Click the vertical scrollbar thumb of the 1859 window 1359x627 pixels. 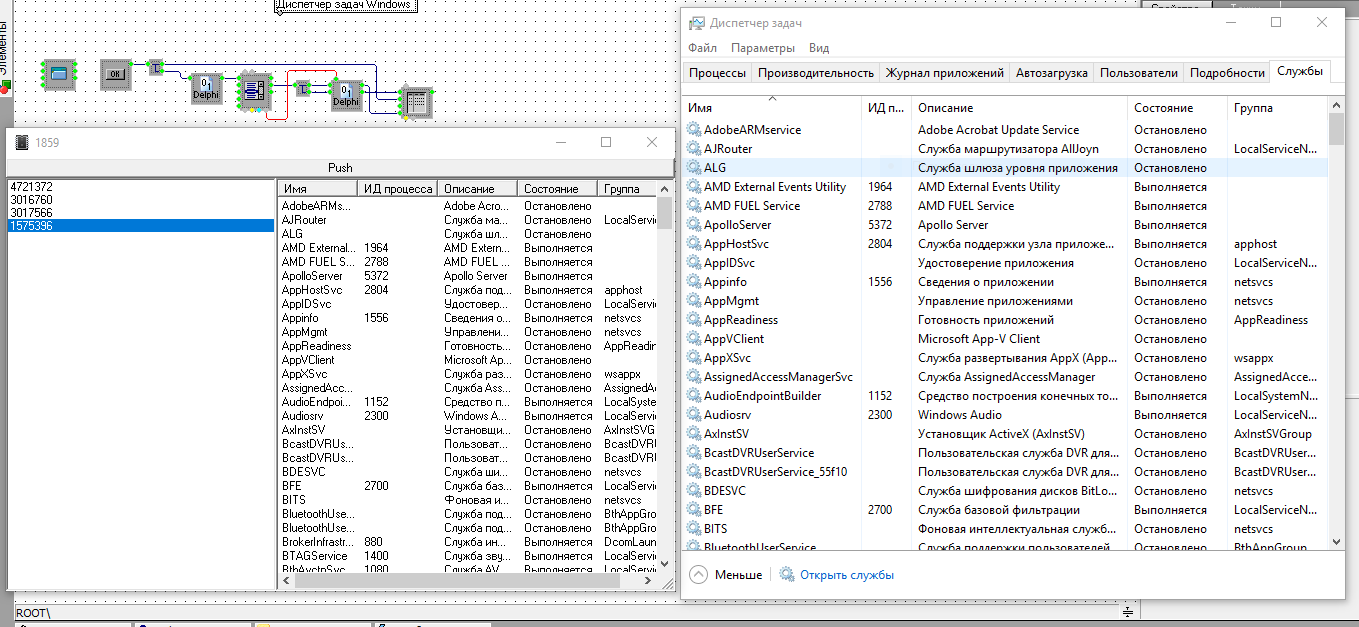click(x=664, y=214)
